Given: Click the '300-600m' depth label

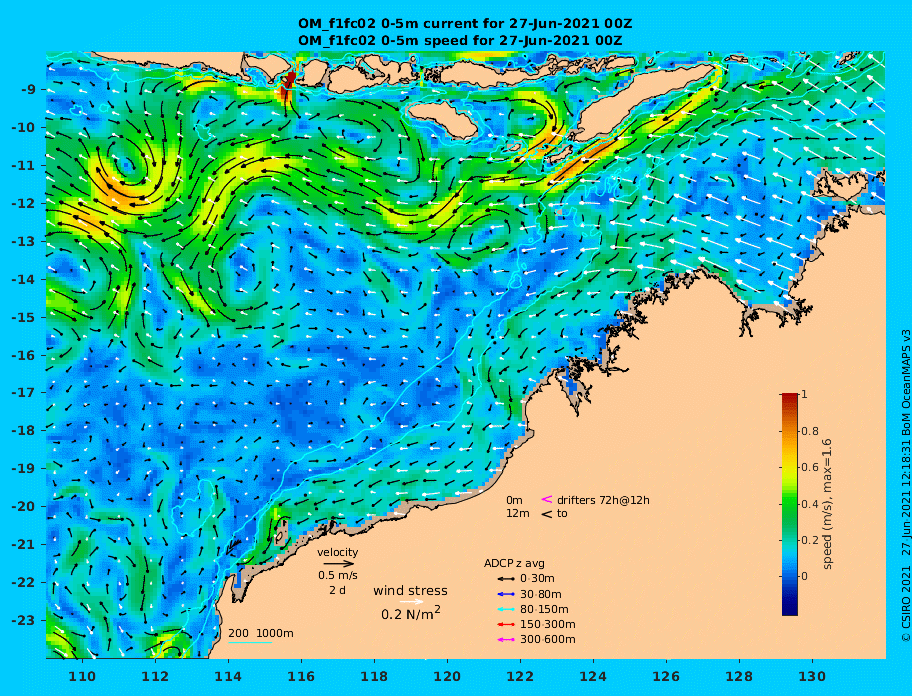Looking at the screenshot, I should 548,640.
